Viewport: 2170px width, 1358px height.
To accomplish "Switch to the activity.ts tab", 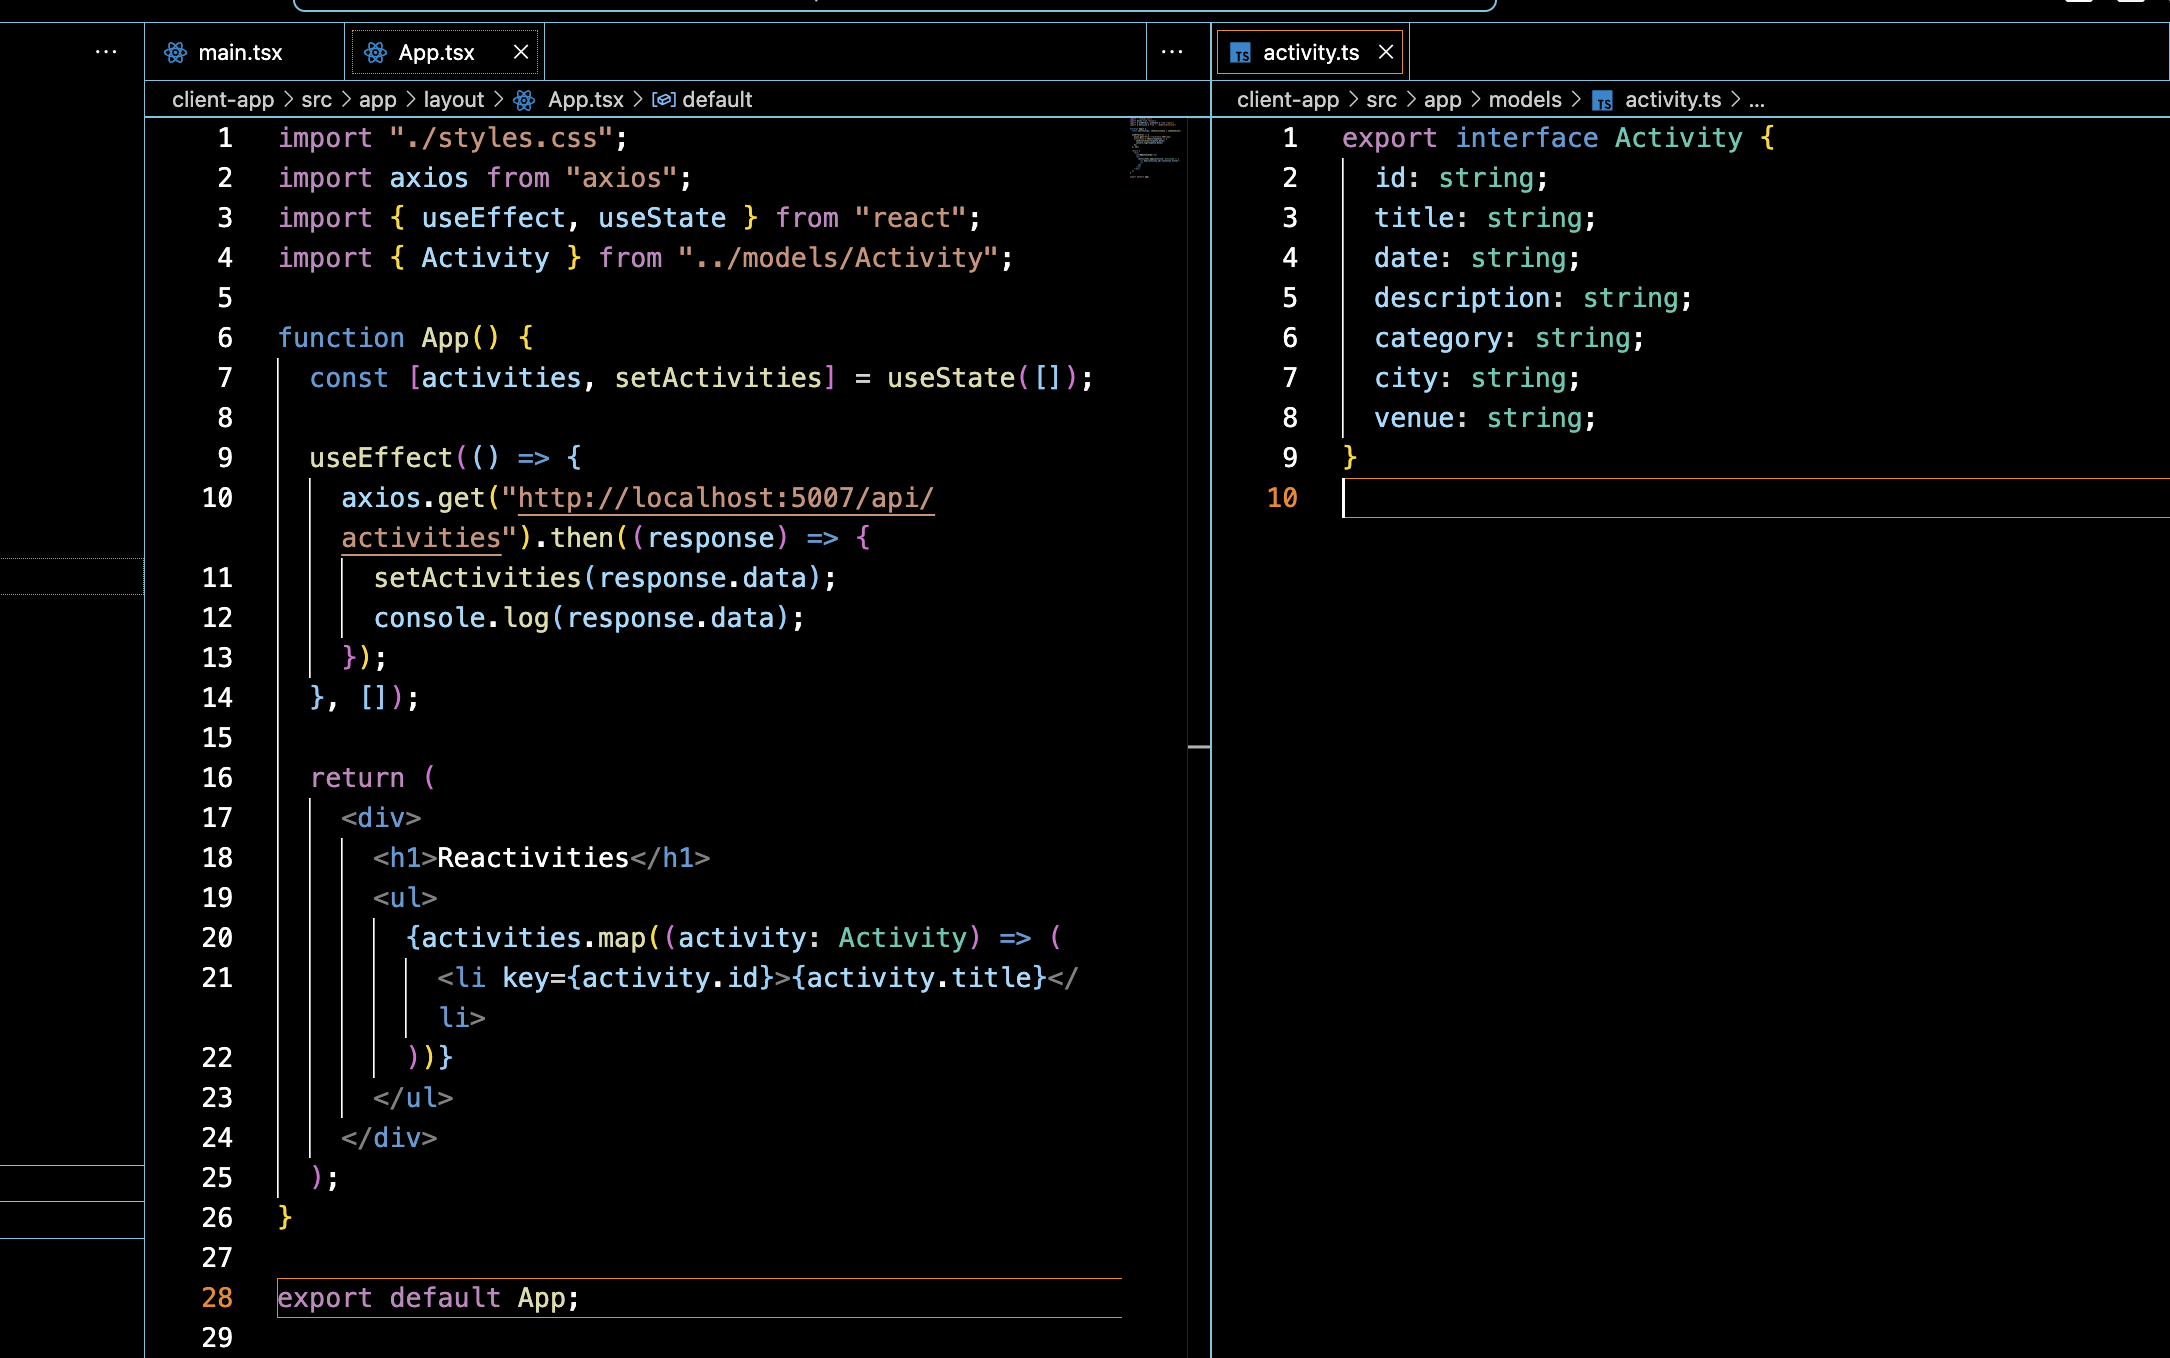I will pyautogui.click(x=1310, y=52).
